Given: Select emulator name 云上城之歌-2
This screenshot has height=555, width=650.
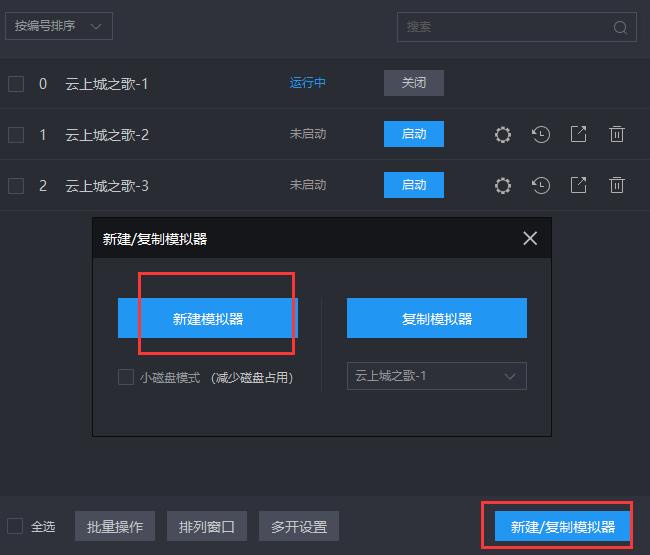Looking at the screenshot, I should 107,135.
